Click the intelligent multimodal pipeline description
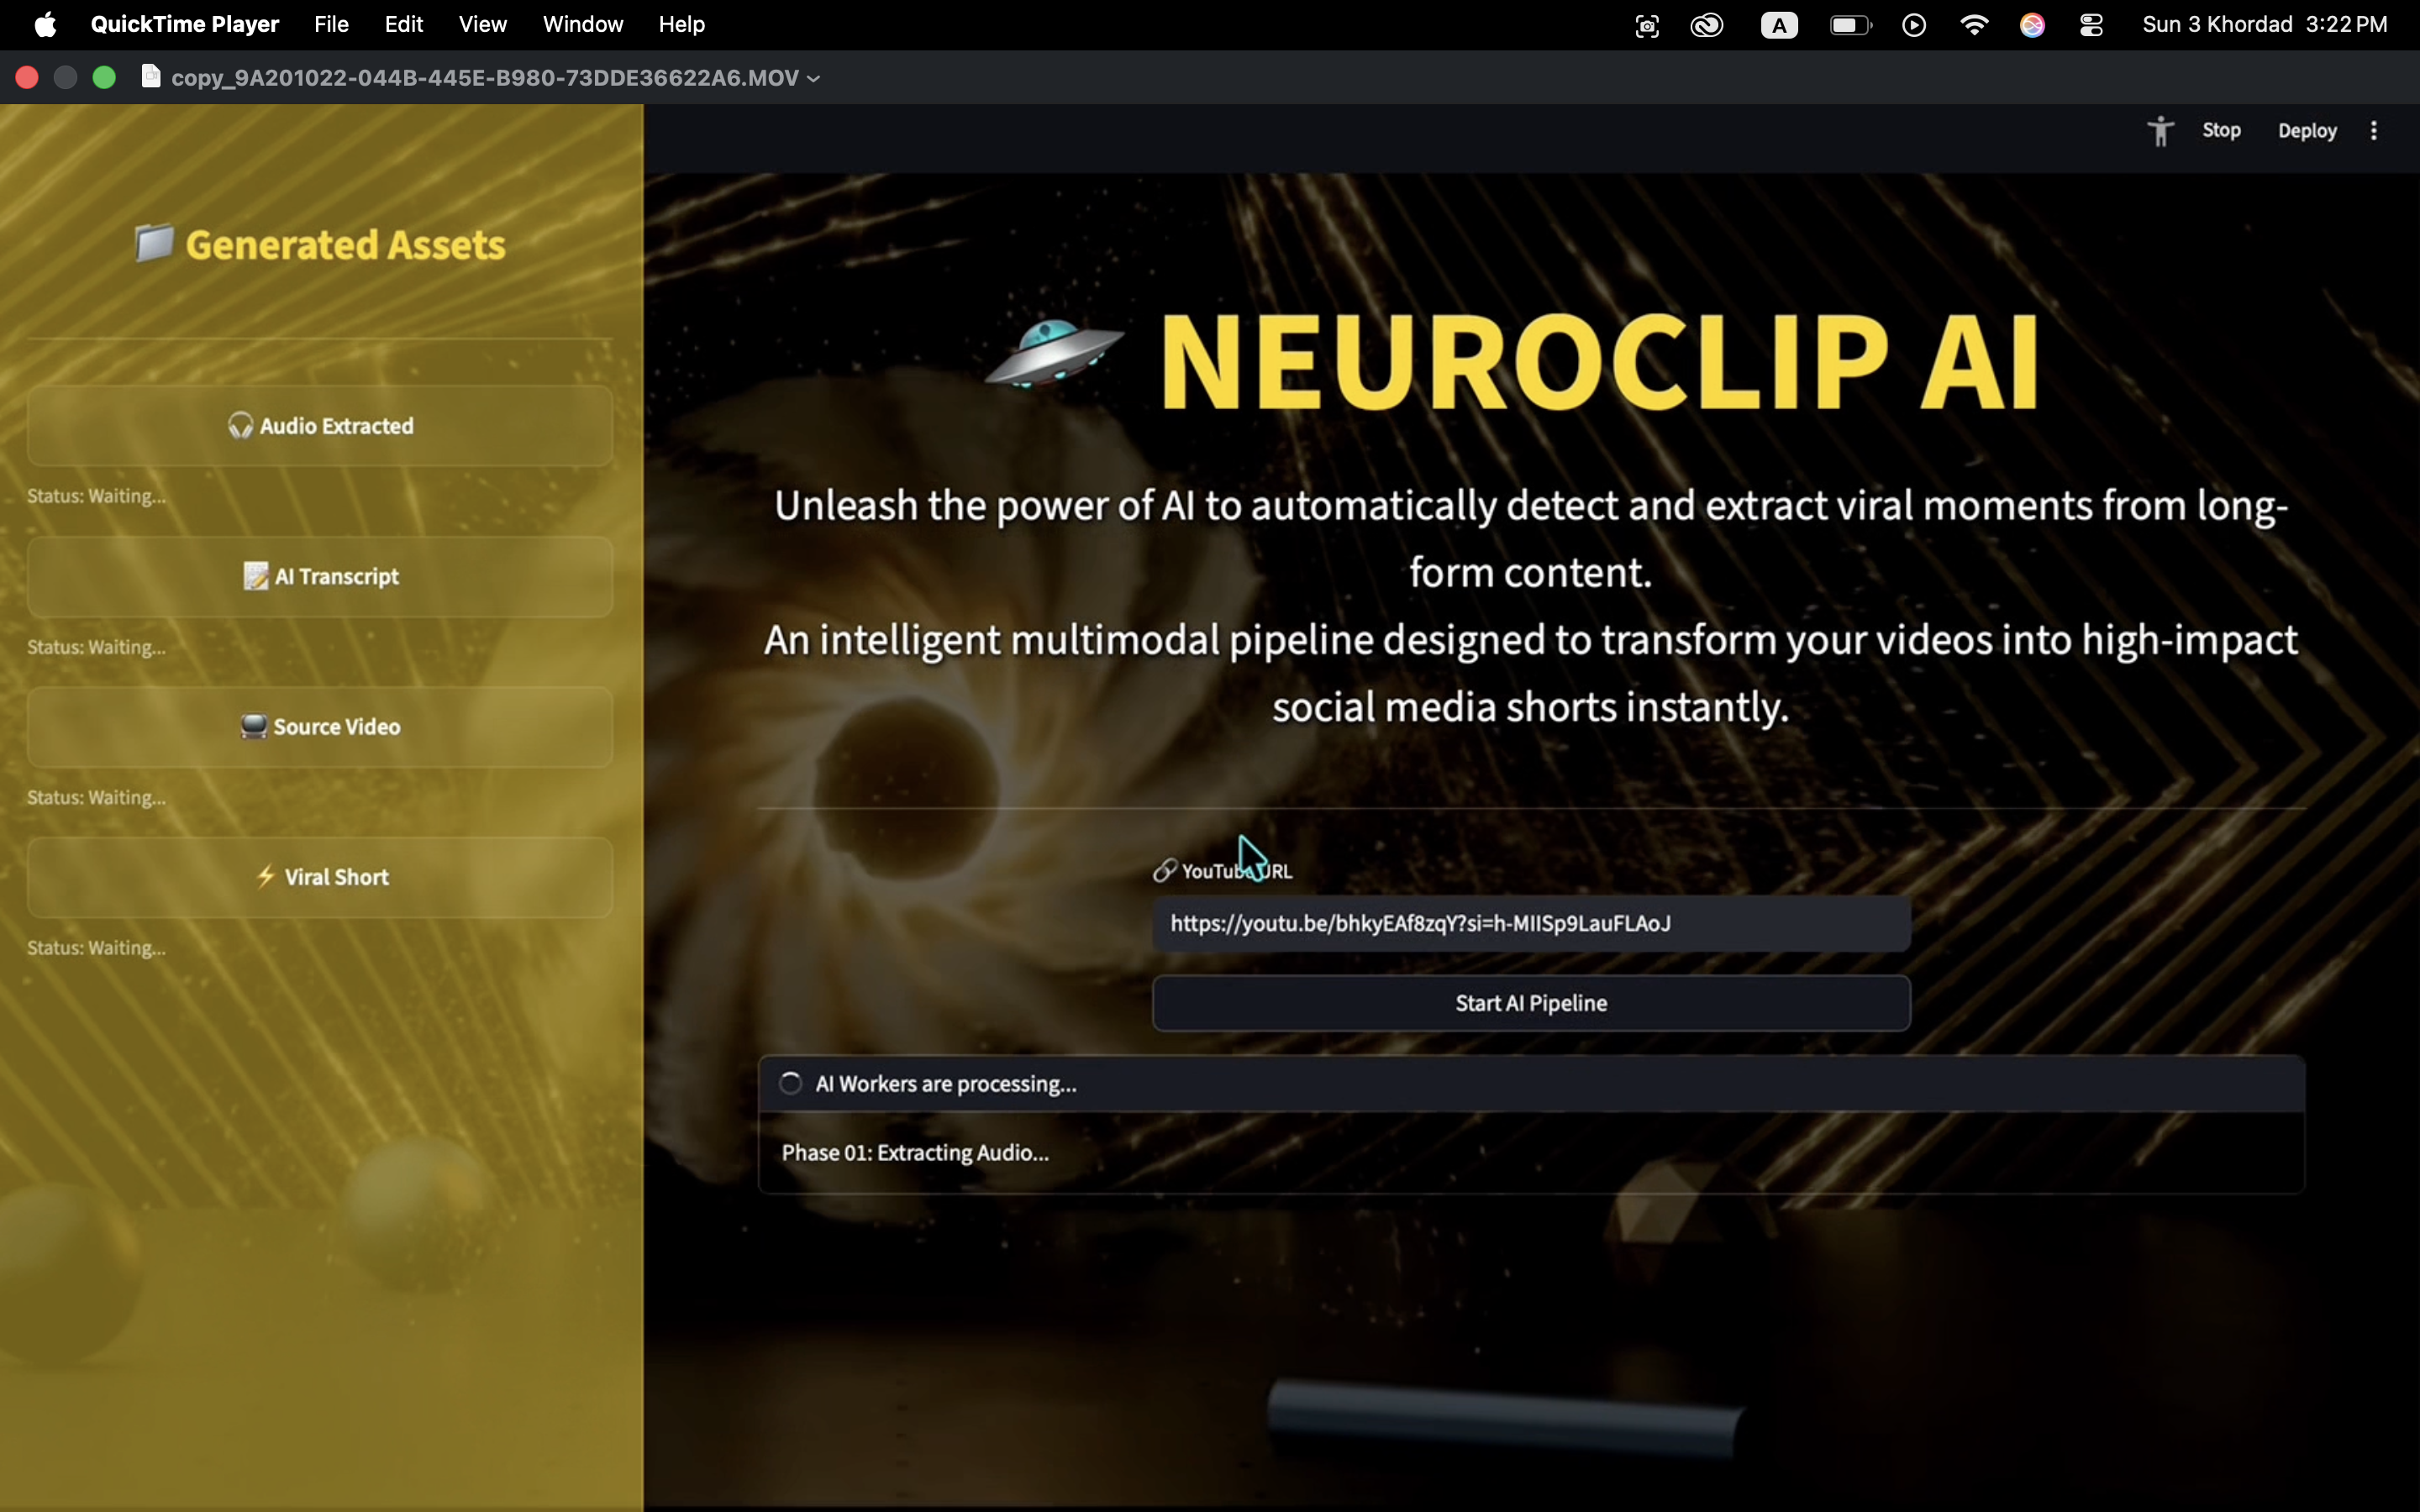The image size is (2420, 1512). [x=1531, y=673]
